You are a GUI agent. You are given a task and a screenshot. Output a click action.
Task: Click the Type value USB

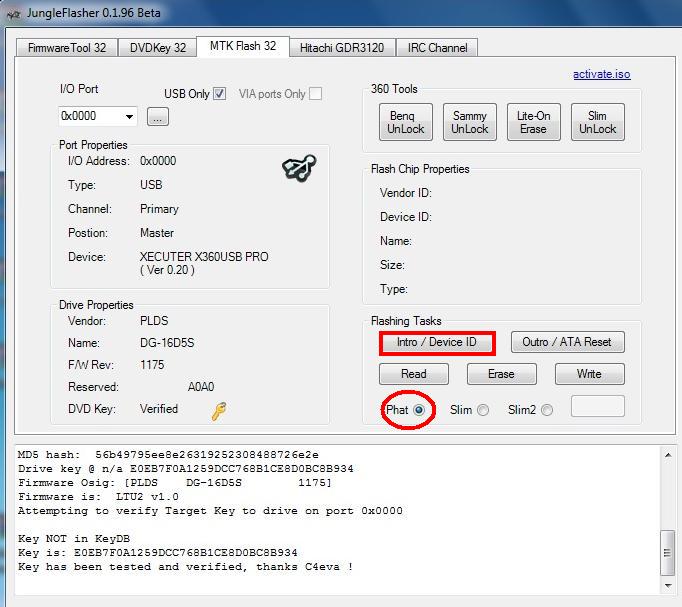[151, 185]
